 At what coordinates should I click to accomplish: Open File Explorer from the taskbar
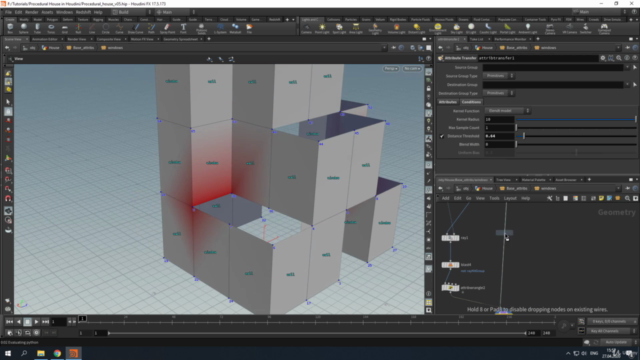click(41, 353)
